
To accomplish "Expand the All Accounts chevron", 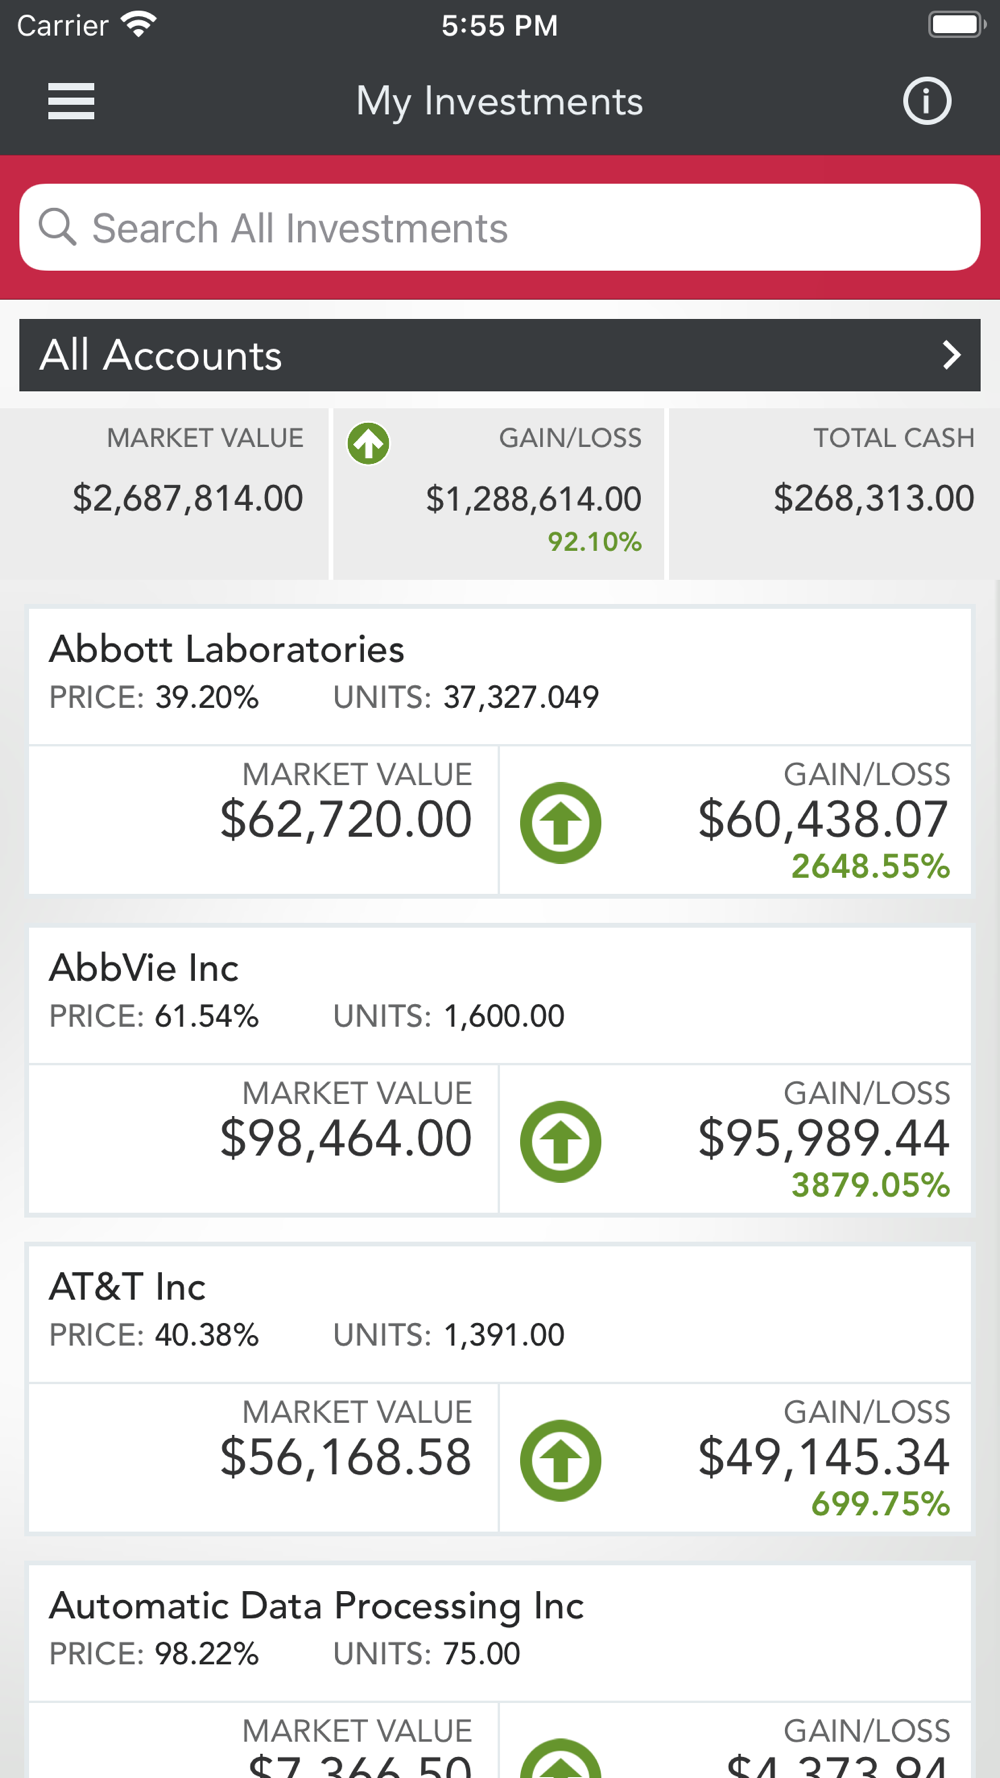I will (x=951, y=355).
